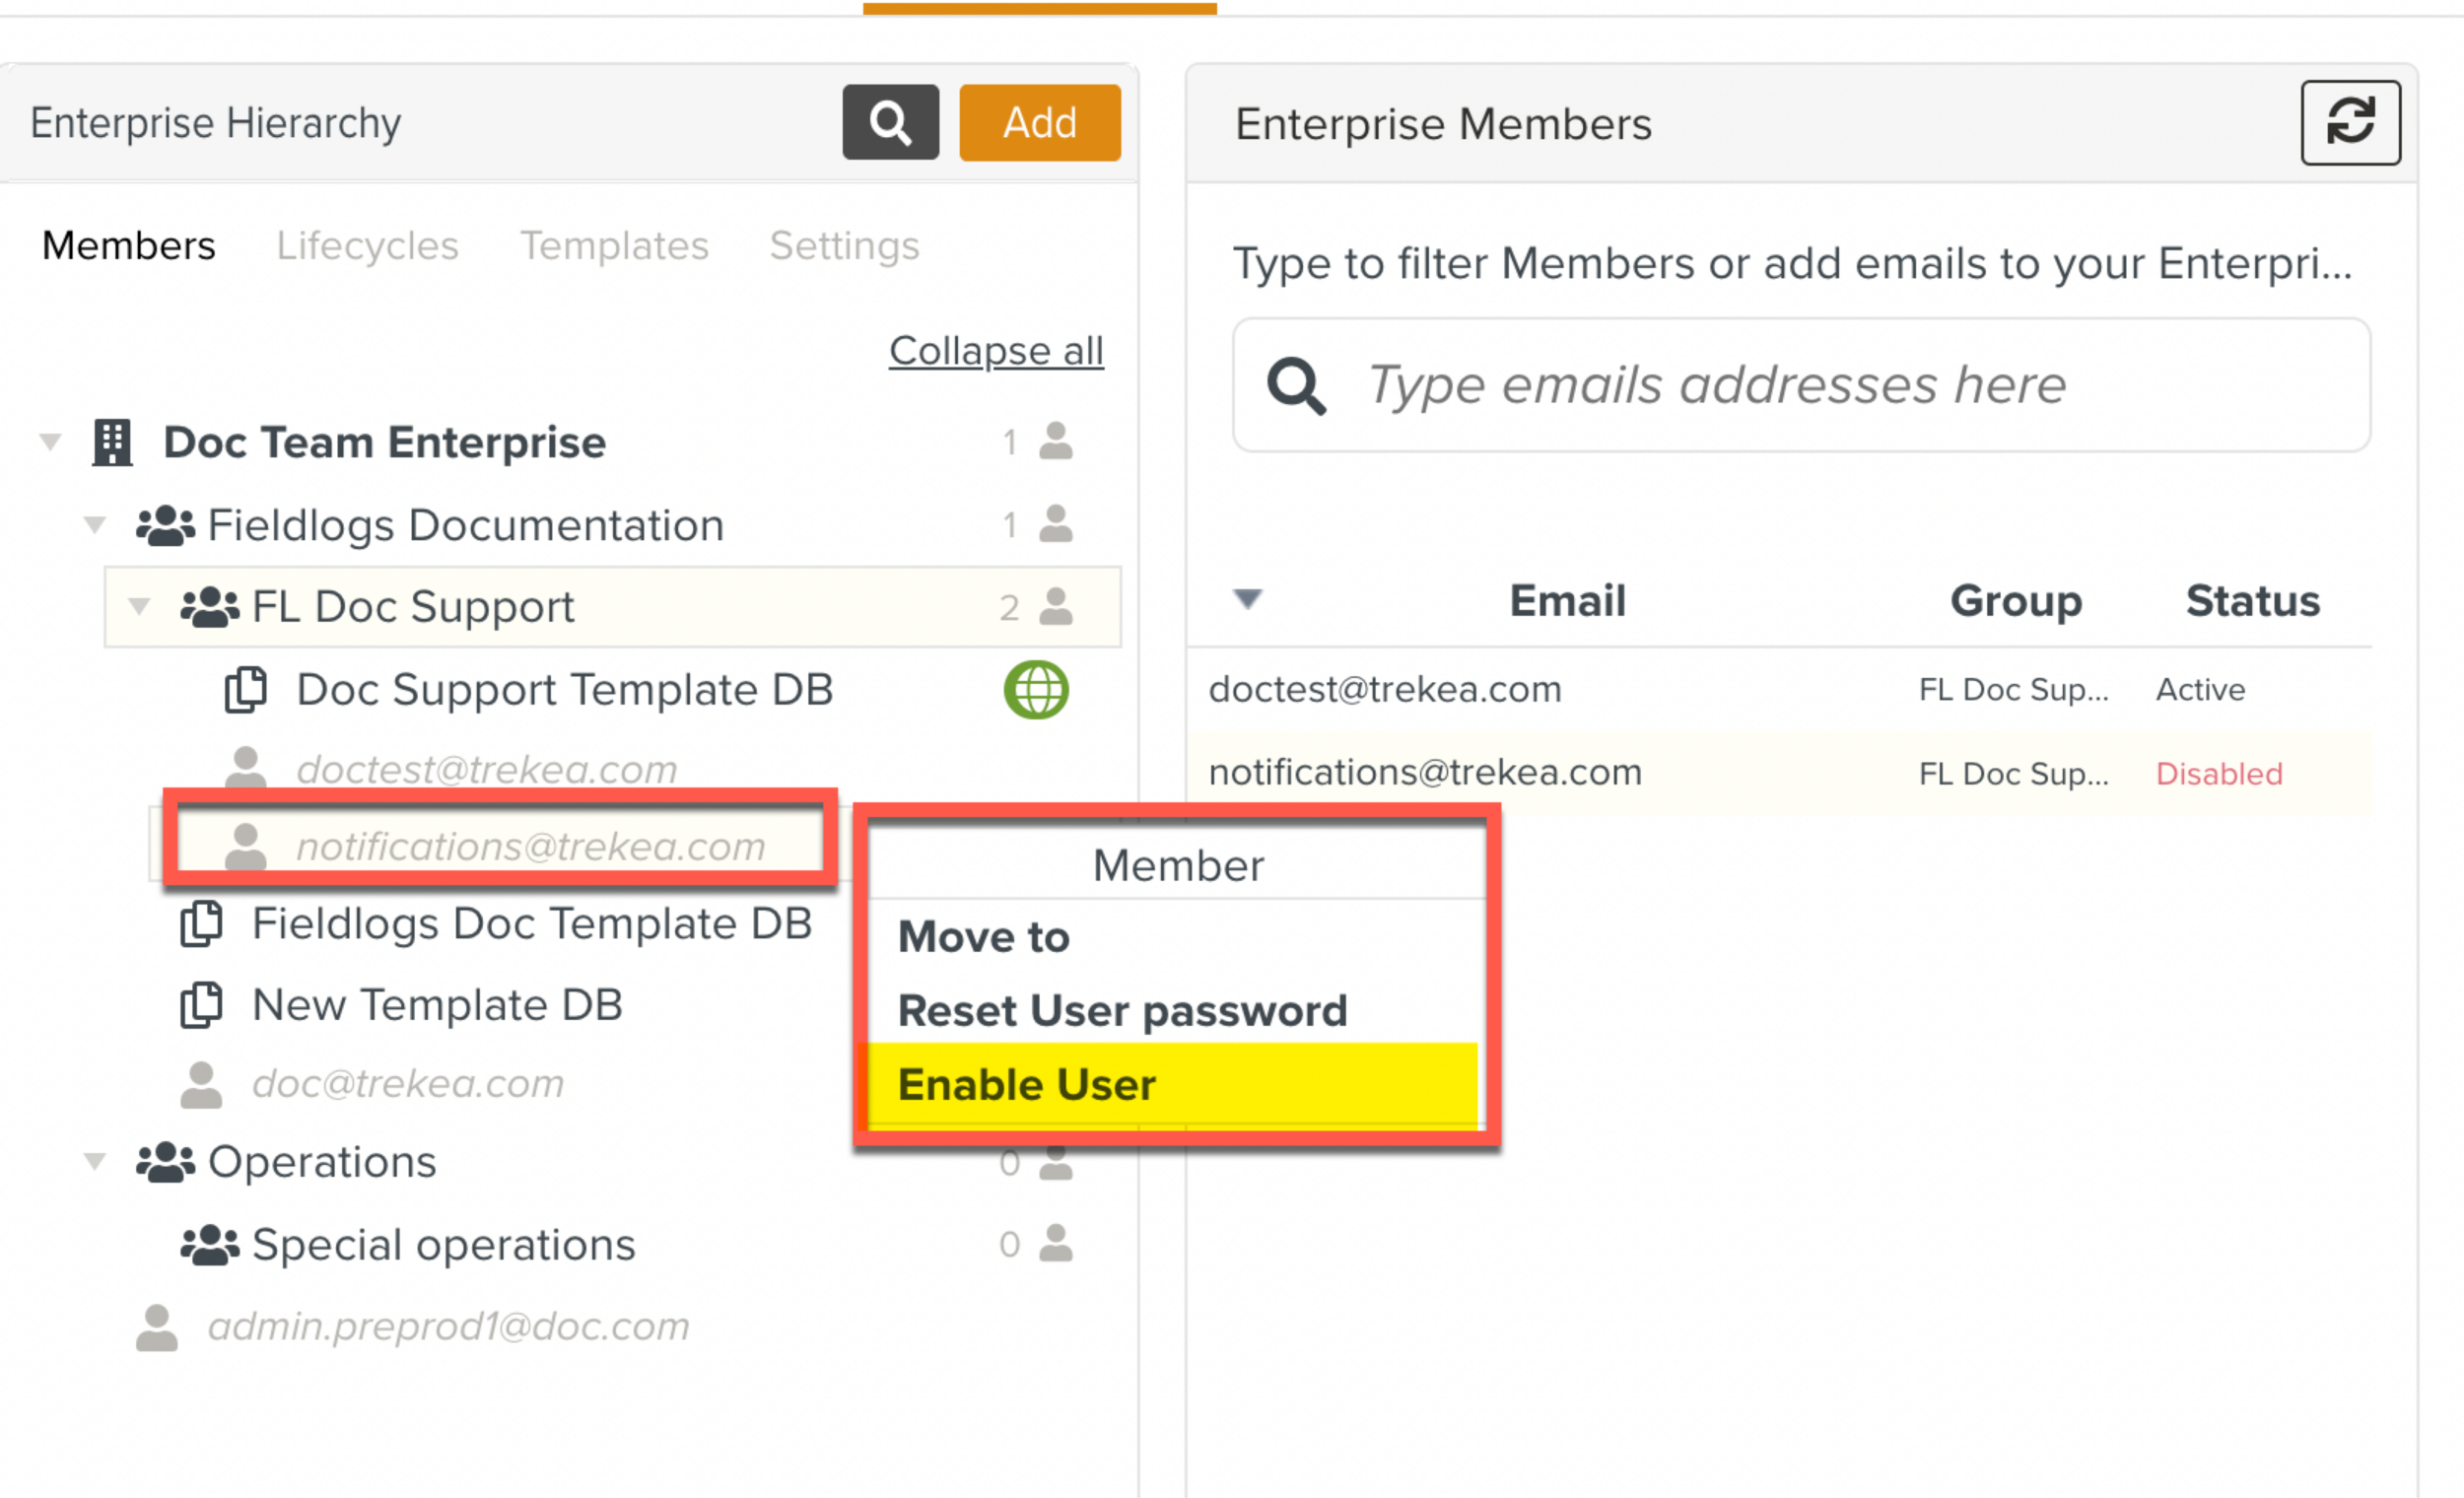Select Reset User password menu option

[1122, 1011]
